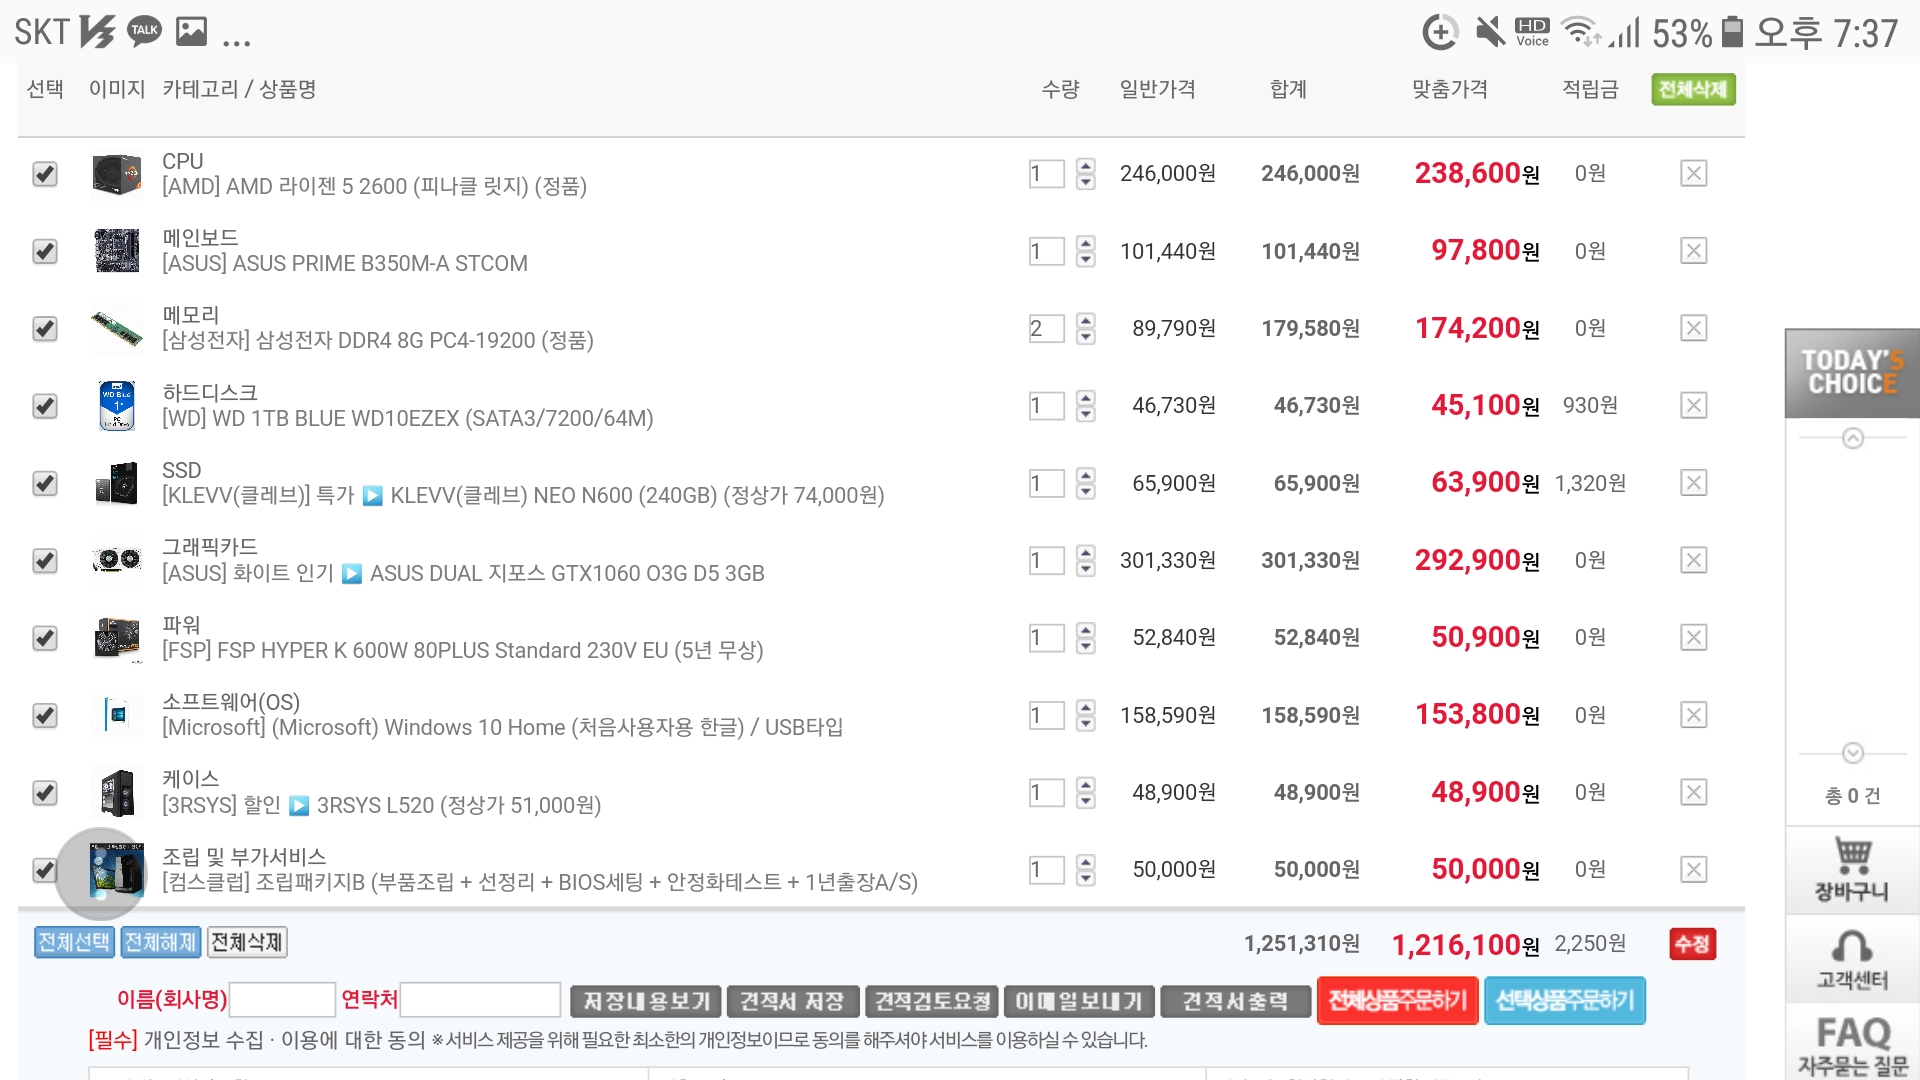Viewport: 1920px width, 1080px height.
Task: Remove the Windows 10 Home item
Action: 1693,716
